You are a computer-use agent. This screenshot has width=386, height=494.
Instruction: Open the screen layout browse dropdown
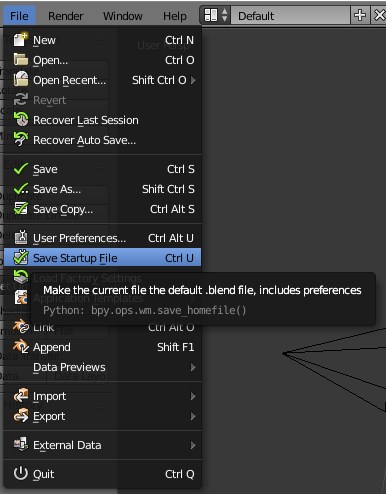pyautogui.click(x=216, y=15)
